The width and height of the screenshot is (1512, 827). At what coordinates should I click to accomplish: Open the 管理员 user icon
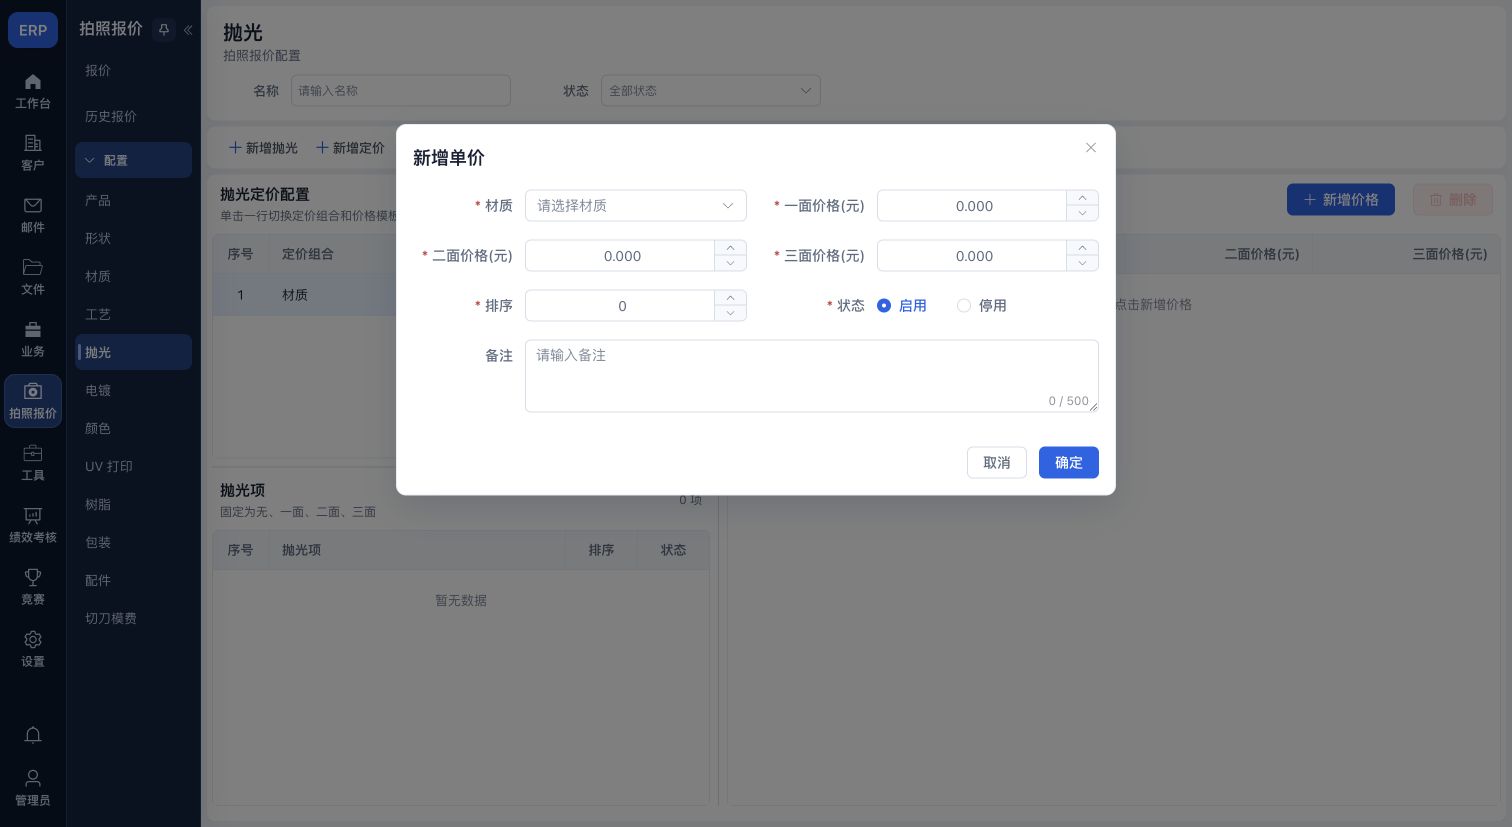(33, 778)
